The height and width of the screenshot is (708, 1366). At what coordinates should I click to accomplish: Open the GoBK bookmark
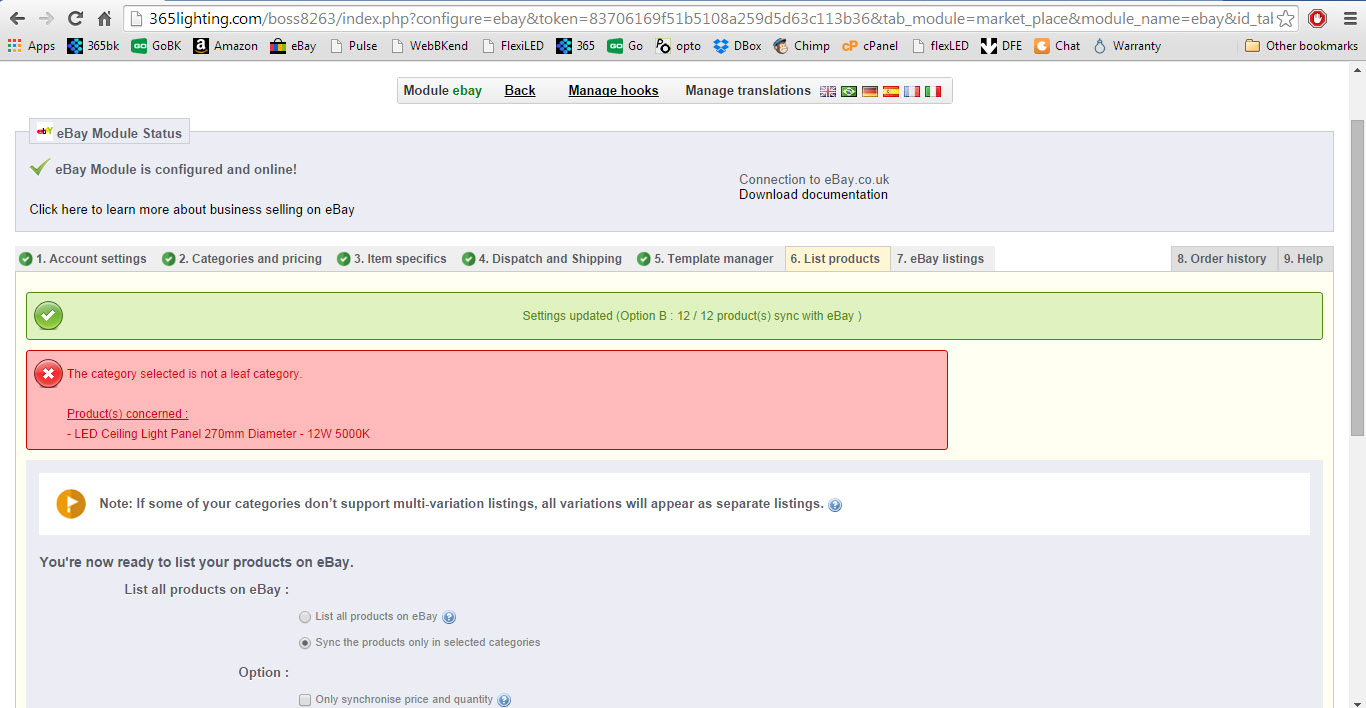[x=157, y=46]
